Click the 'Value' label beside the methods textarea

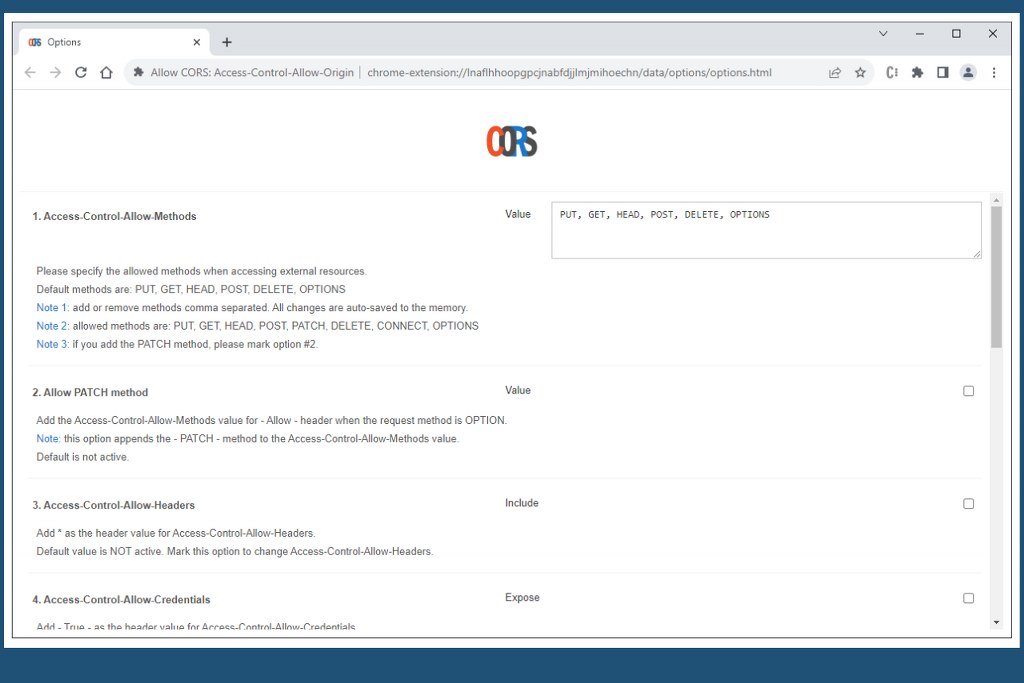(518, 214)
